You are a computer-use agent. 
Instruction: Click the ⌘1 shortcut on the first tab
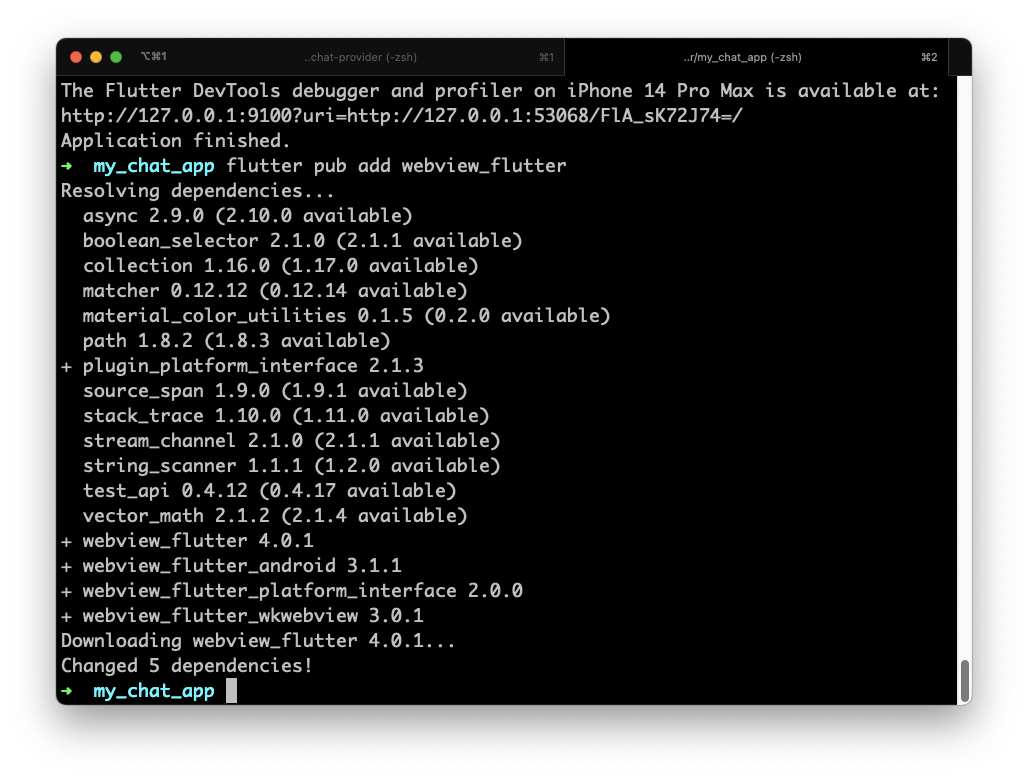pos(546,57)
